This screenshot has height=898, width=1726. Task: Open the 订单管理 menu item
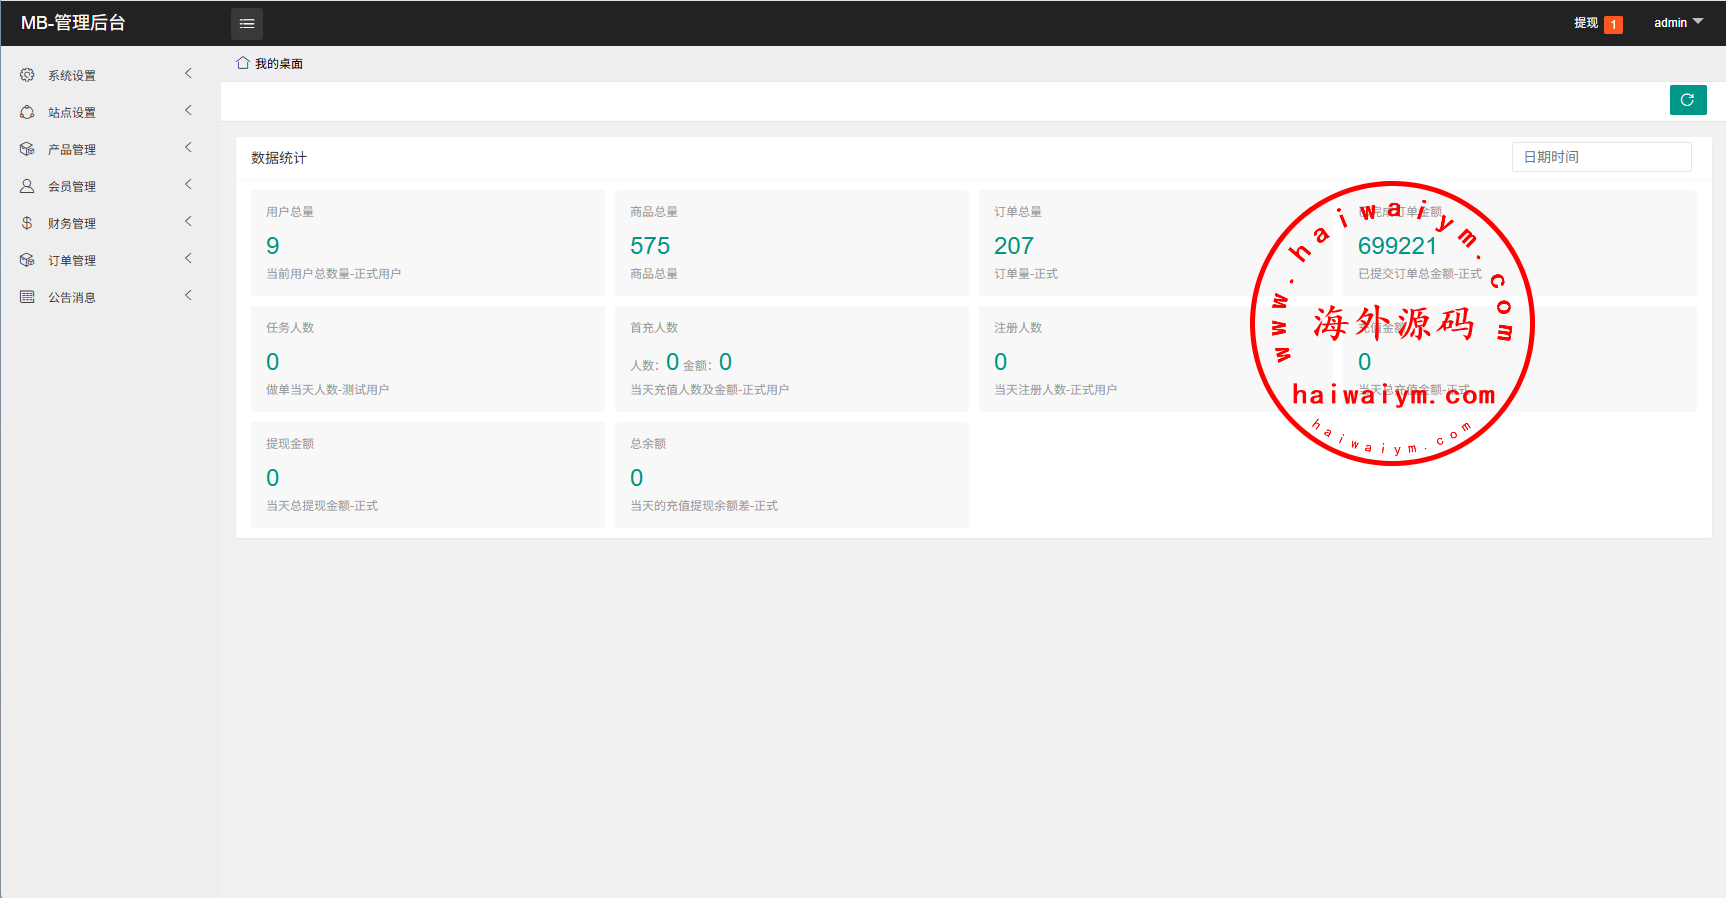72,261
